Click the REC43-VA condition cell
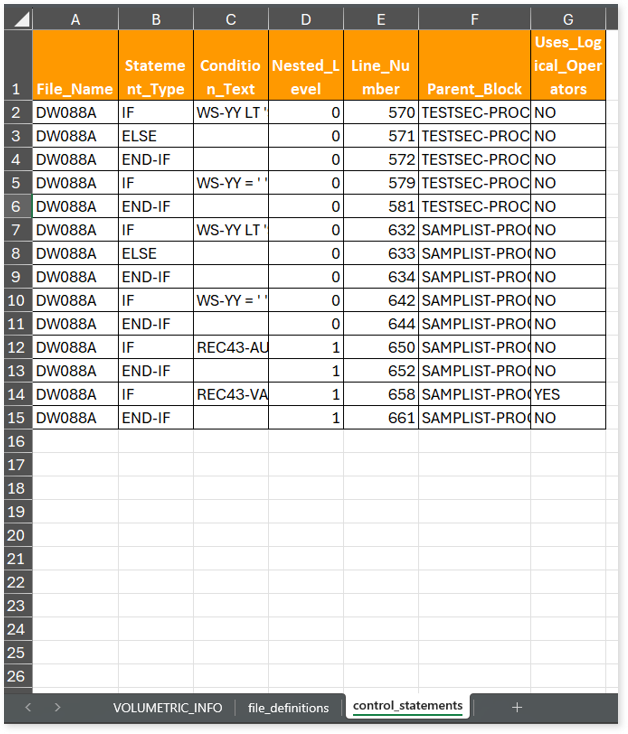This screenshot has height=734, width=628. 231,394
